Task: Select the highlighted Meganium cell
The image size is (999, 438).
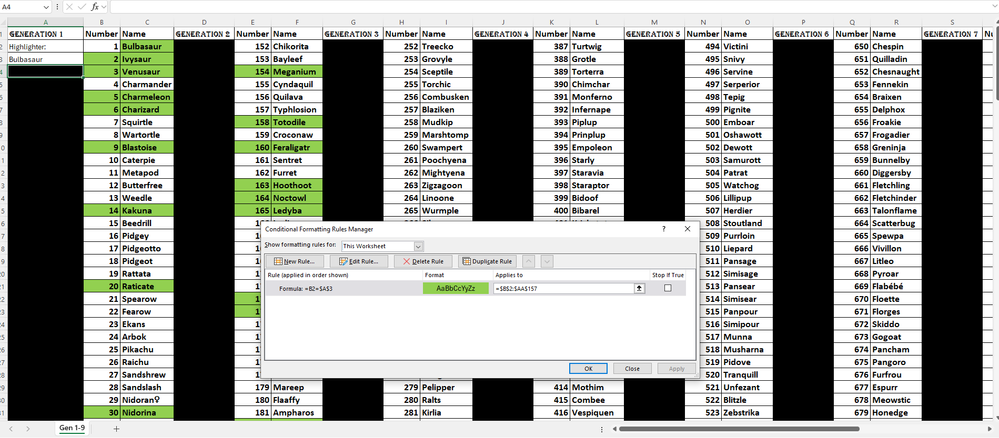Action: pos(297,71)
